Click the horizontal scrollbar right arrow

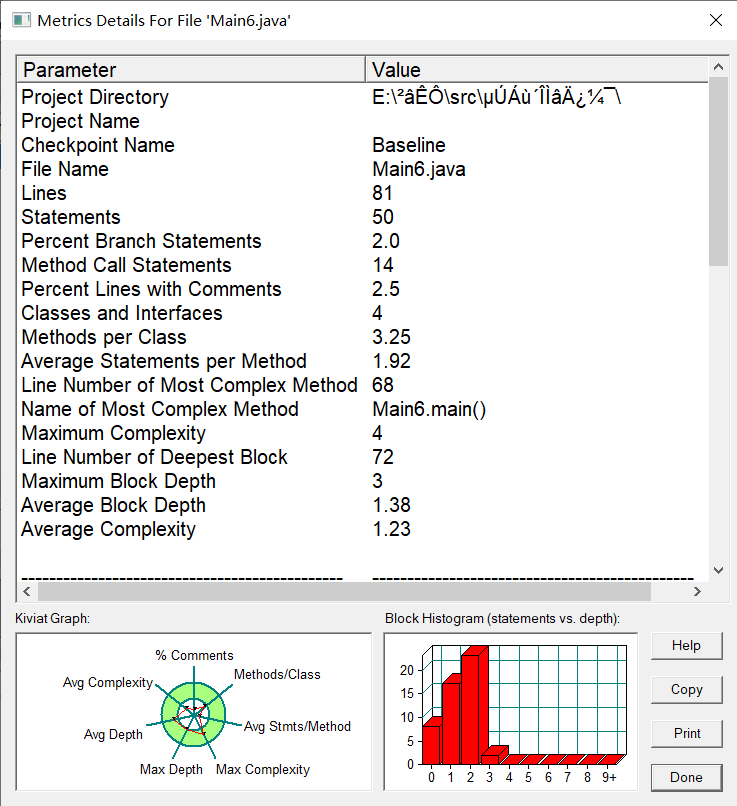click(697, 592)
